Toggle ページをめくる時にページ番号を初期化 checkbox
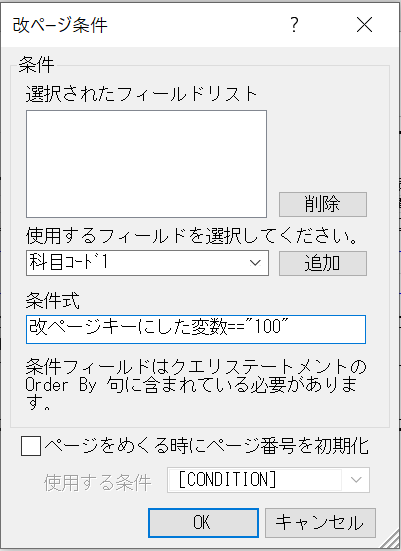The image size is (401, 551). pyautogui.click(x=31, y=446)
